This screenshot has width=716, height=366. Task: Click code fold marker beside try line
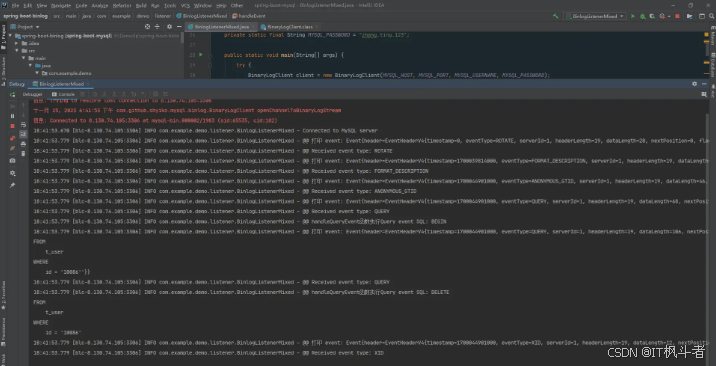[x=210, y=65]
